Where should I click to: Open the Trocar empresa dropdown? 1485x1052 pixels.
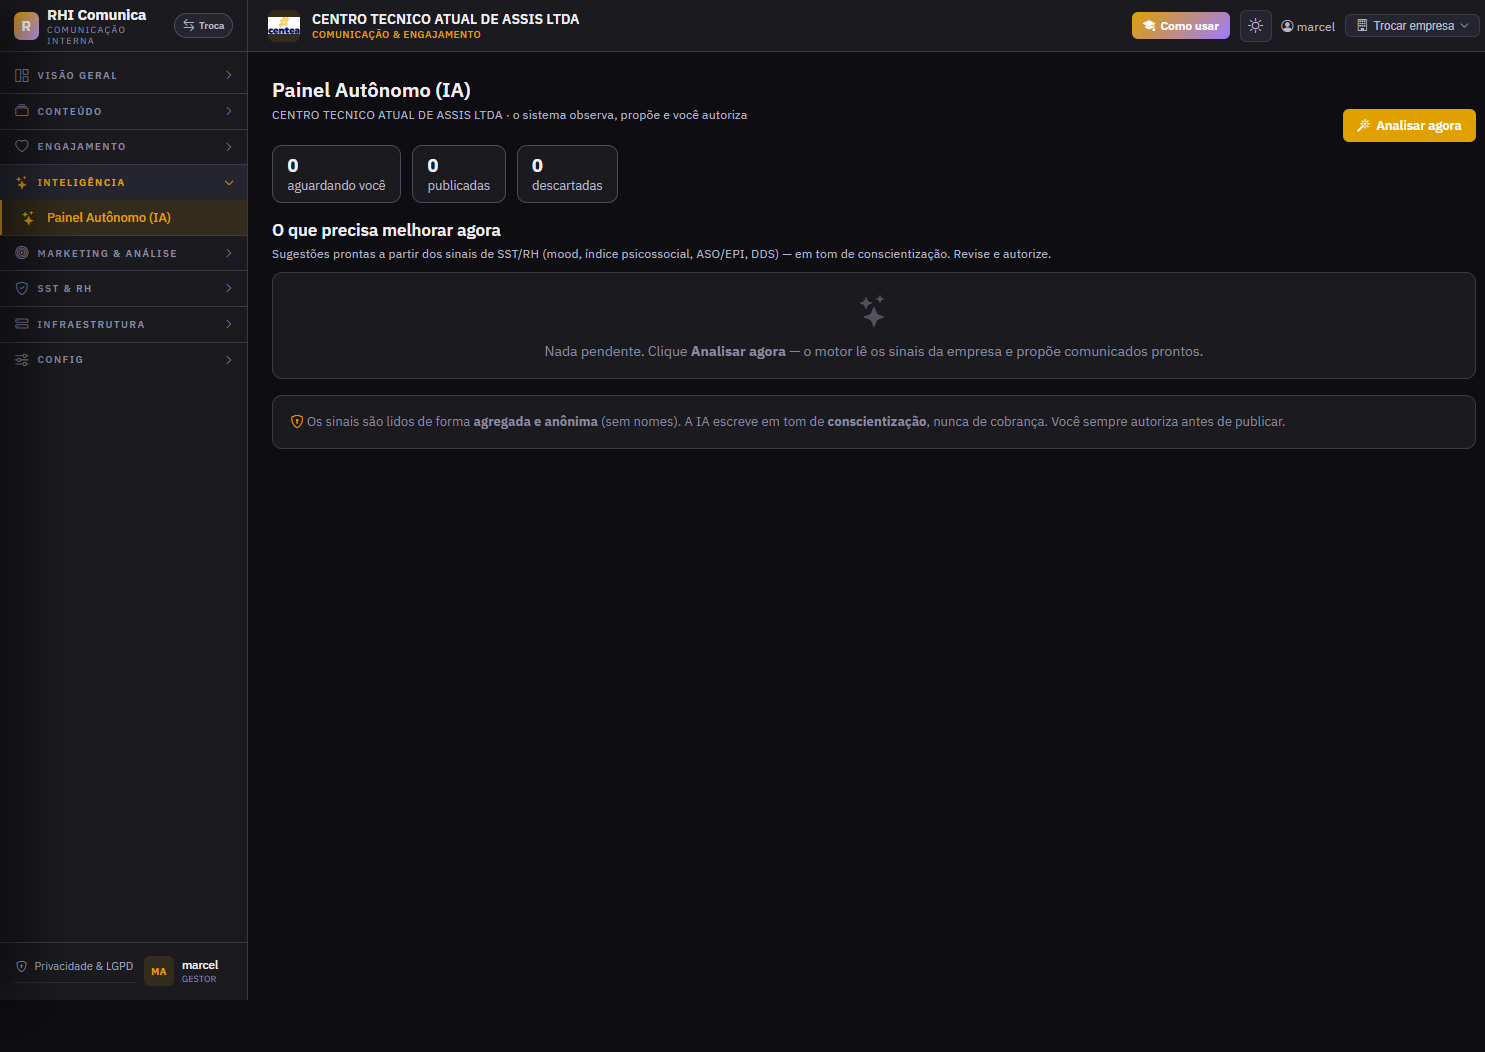point(1412,26)
